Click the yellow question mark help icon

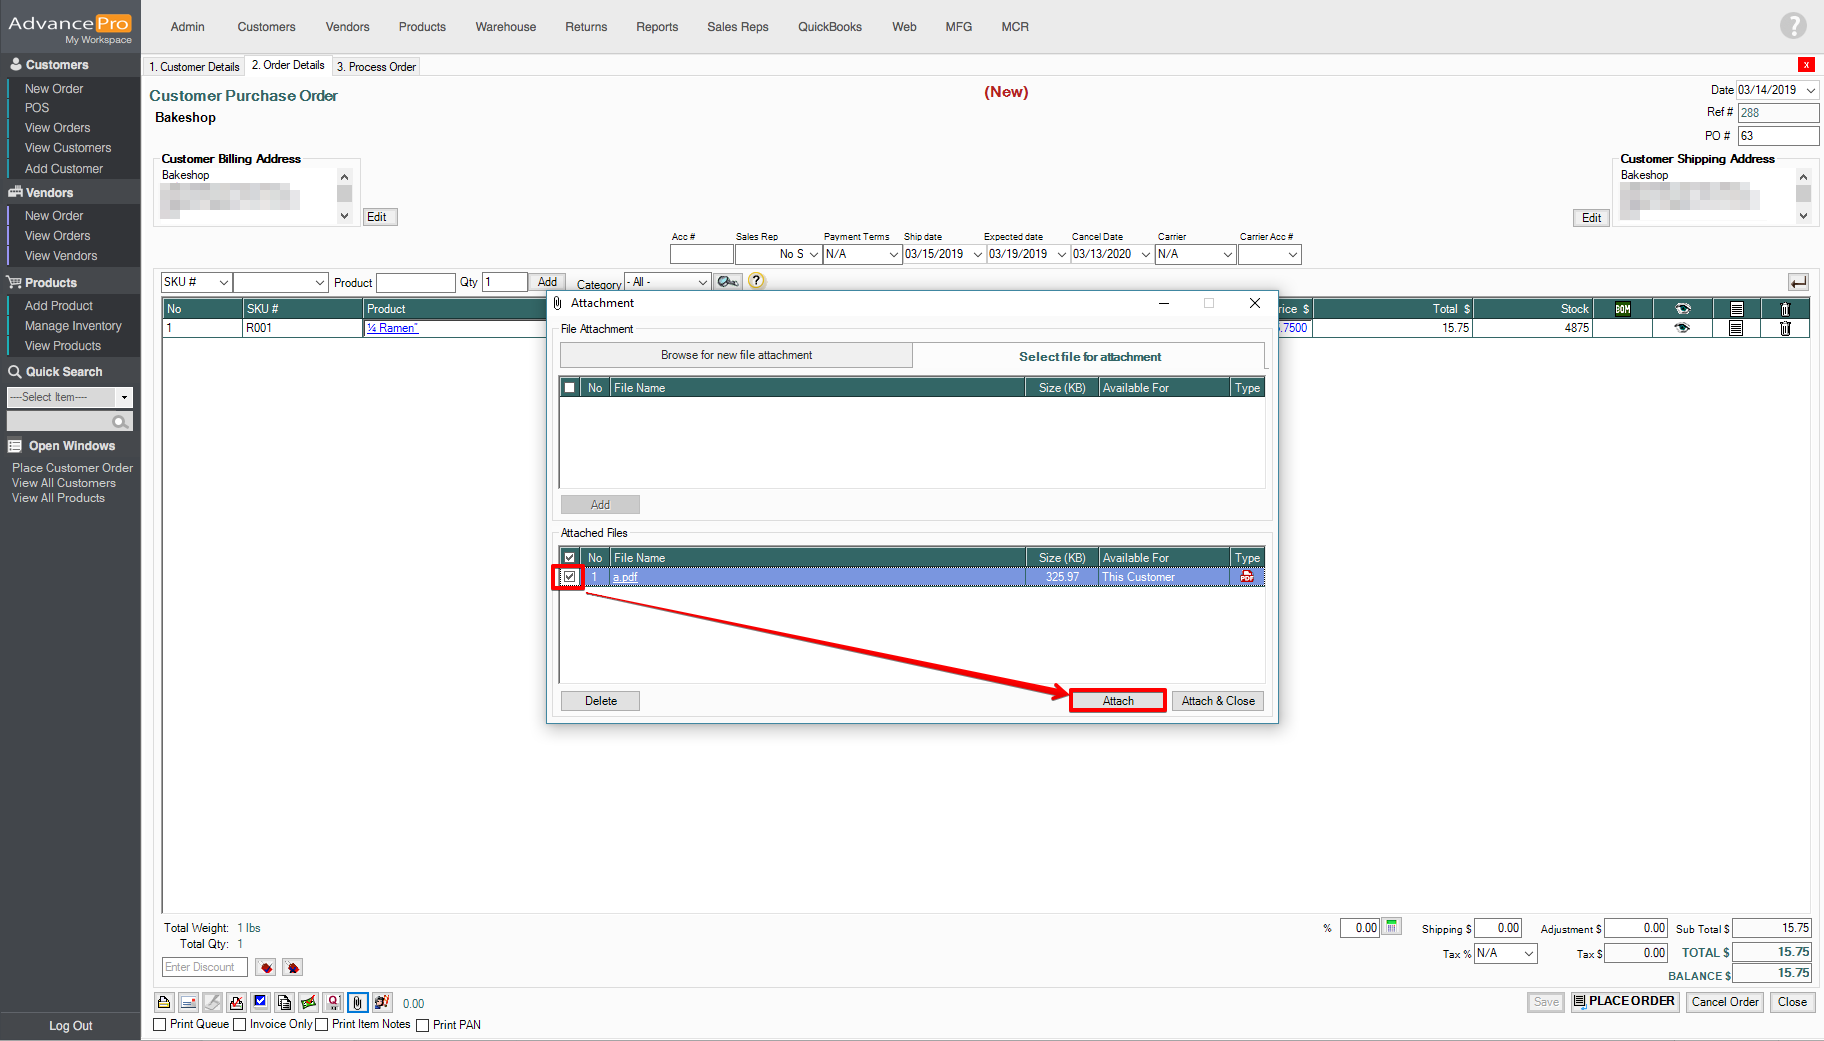(x=757, y=281)
